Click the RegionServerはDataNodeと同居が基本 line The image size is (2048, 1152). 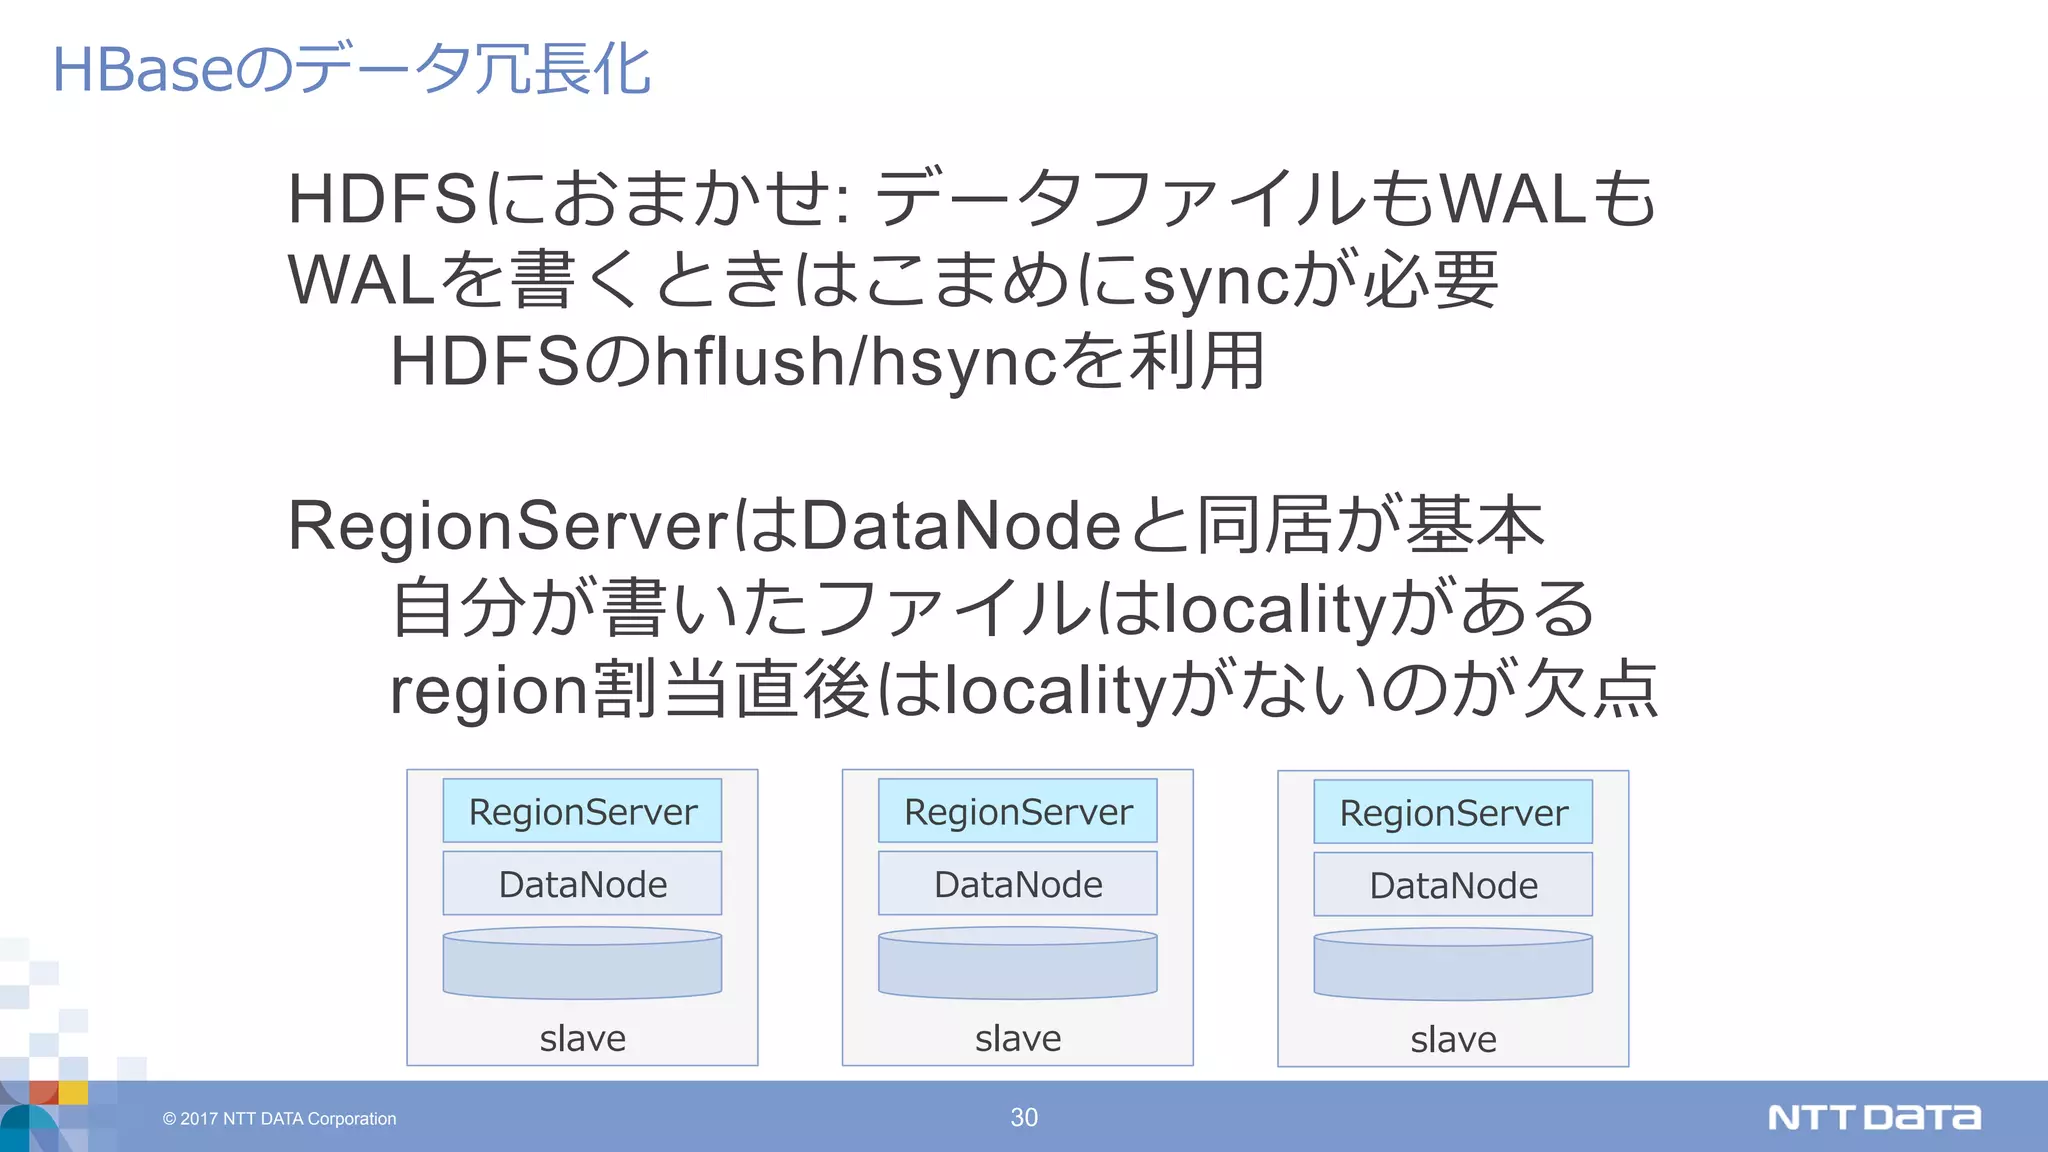tap(915, 525)
